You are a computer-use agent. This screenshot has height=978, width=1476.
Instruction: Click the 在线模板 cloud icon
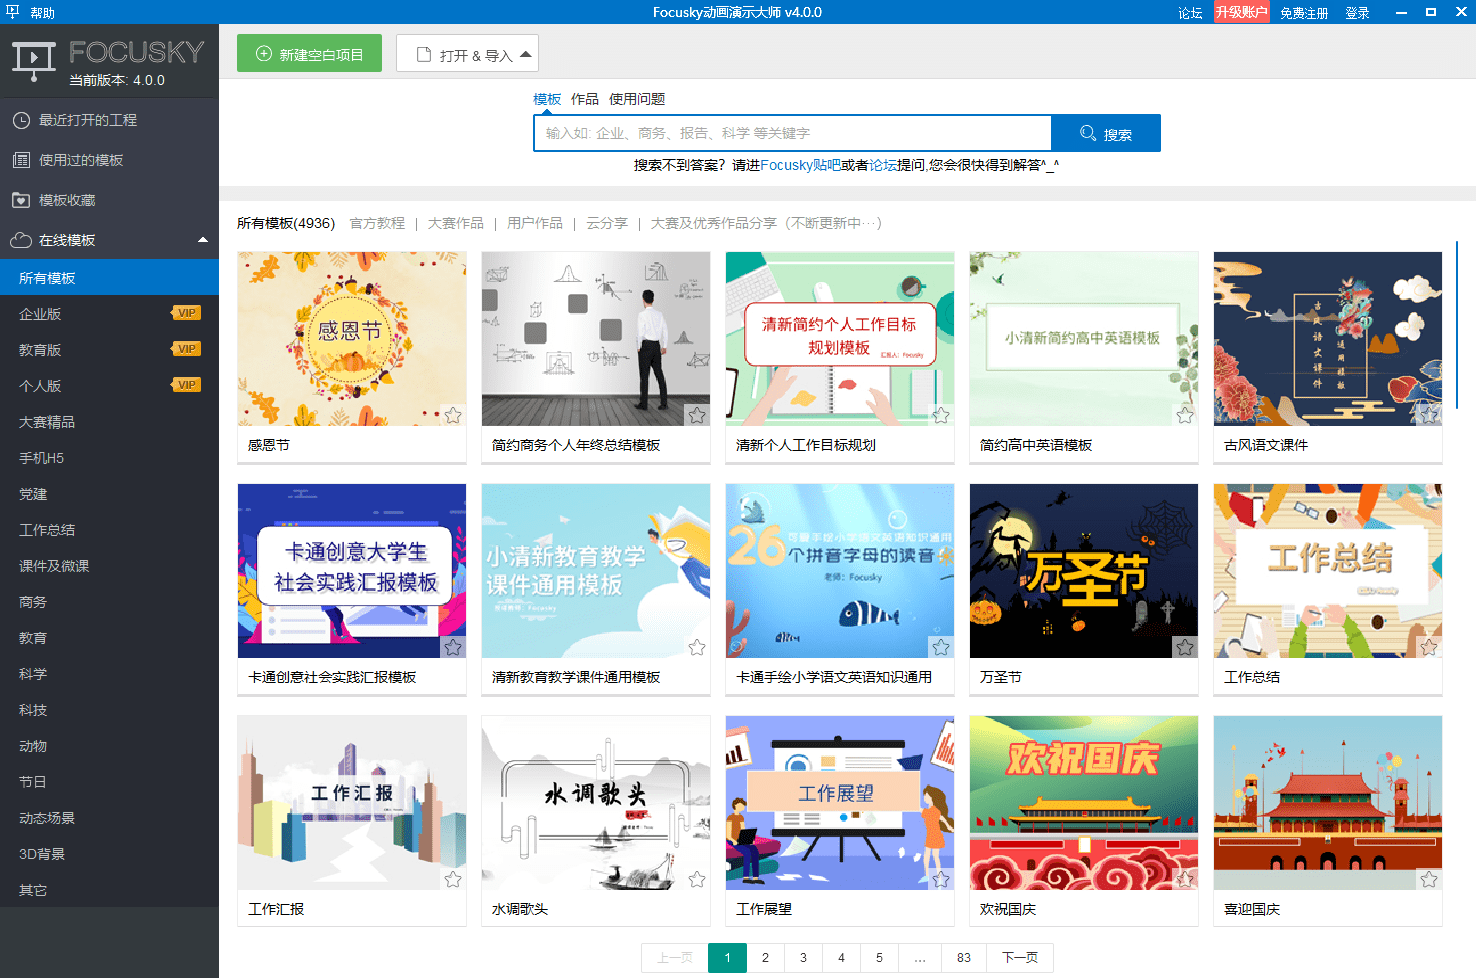coord(22,239)
